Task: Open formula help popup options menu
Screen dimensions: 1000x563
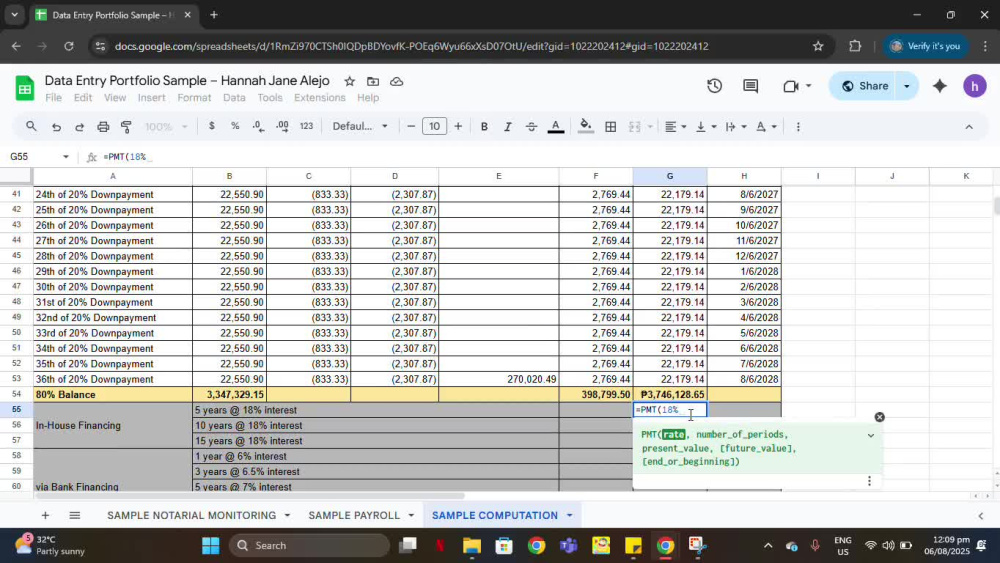Action: (869, 481)
